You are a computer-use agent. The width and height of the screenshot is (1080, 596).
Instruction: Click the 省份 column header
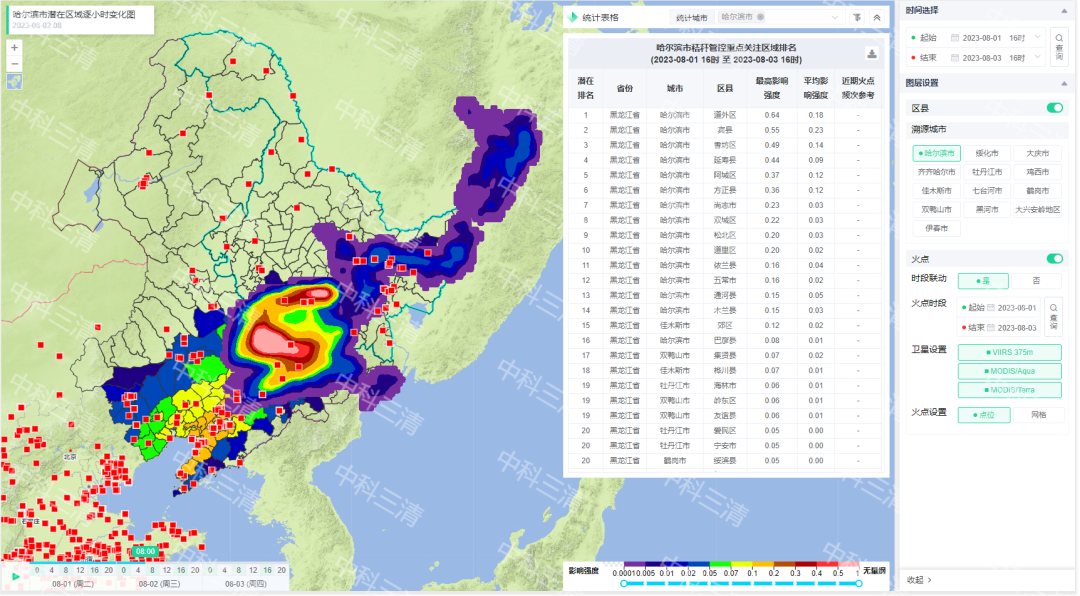(625, 88)
